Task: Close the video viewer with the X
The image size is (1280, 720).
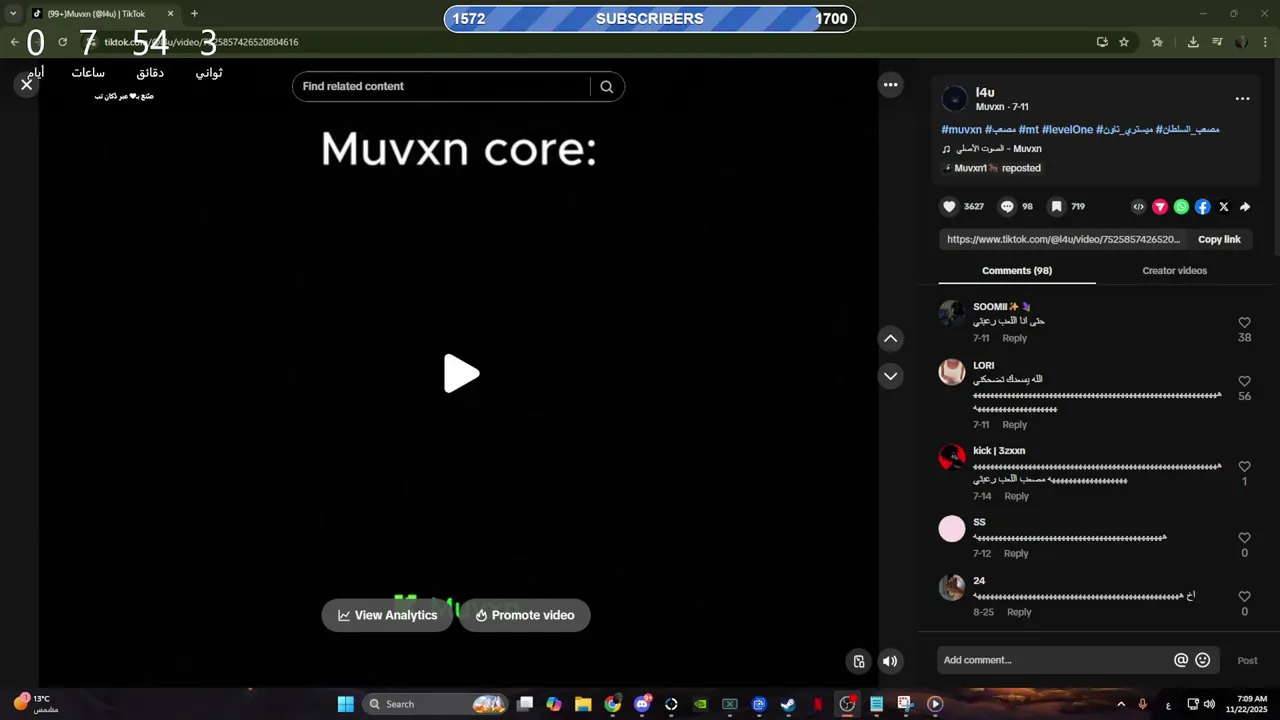Action: 27,85
